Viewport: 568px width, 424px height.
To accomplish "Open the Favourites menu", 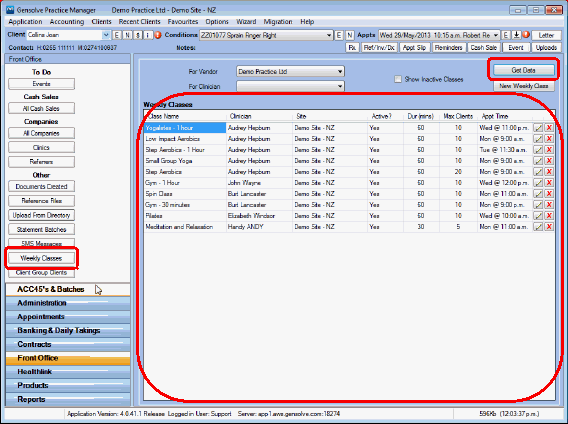I will point(183,22).
